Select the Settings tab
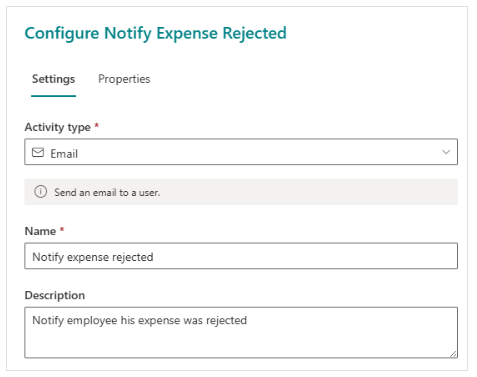This screenshot has width=477, height=377. click(x=53, y=79)
